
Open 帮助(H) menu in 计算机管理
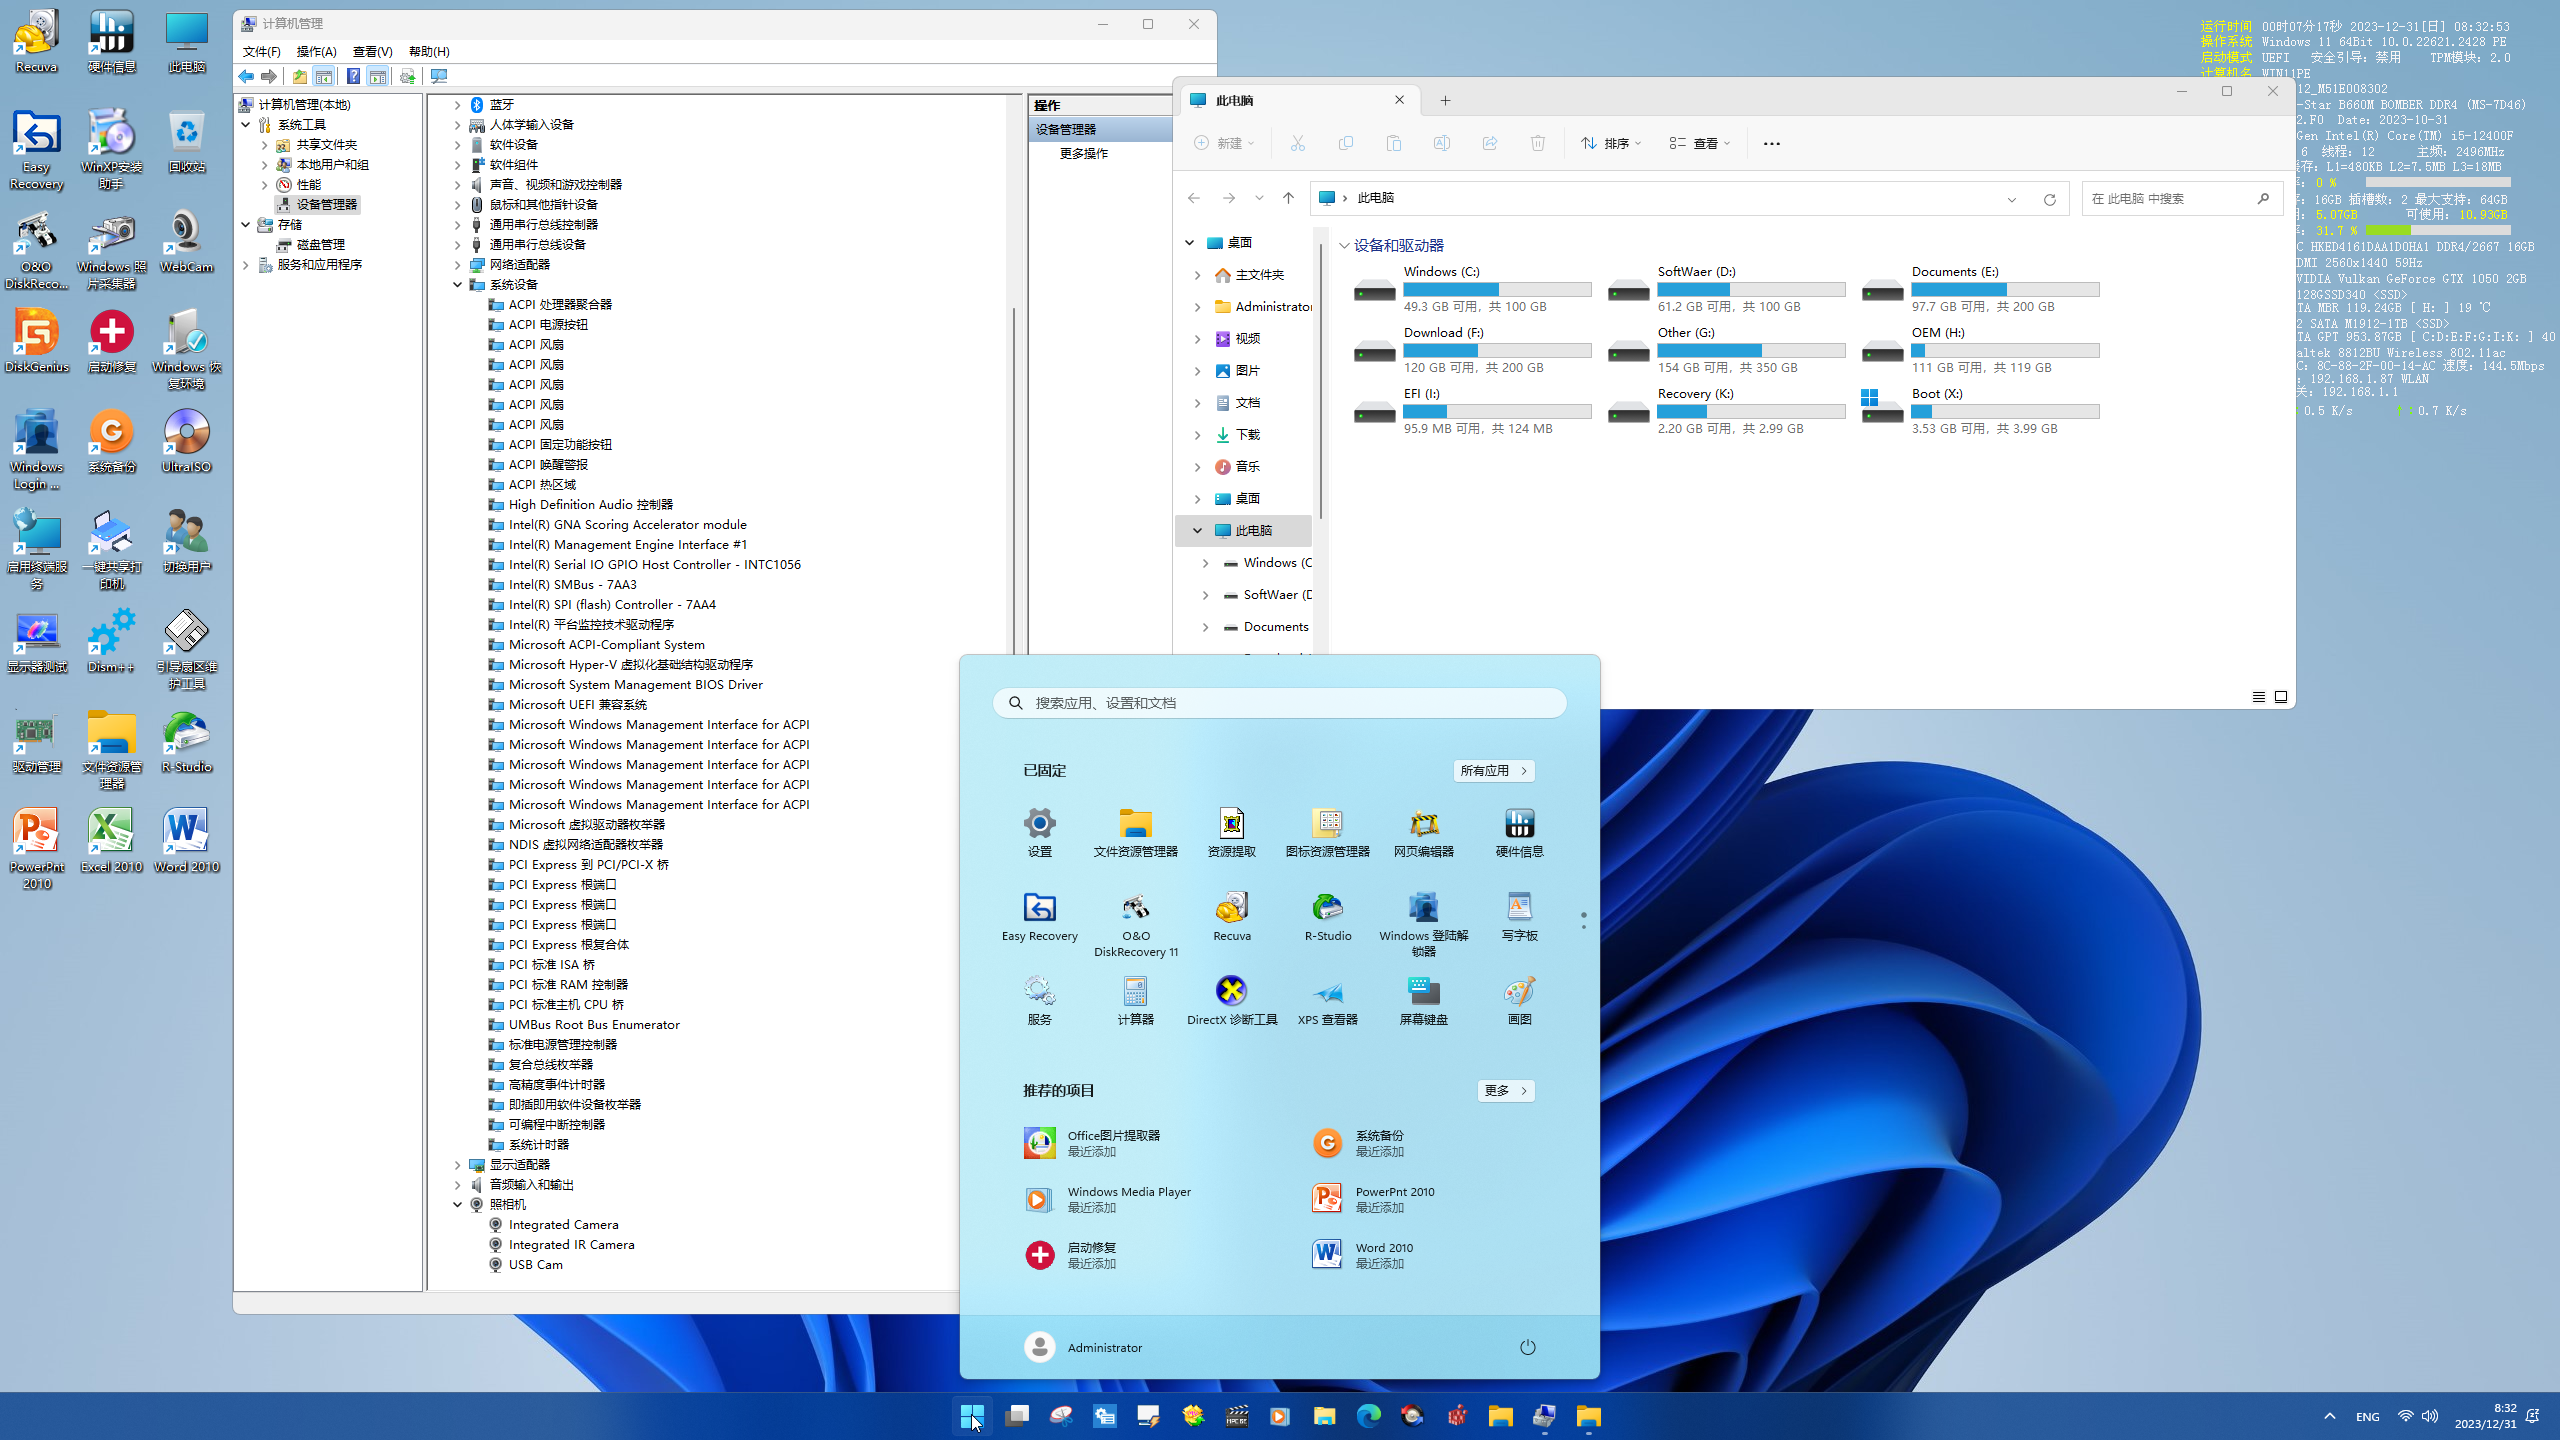click(x=429, y=52)
